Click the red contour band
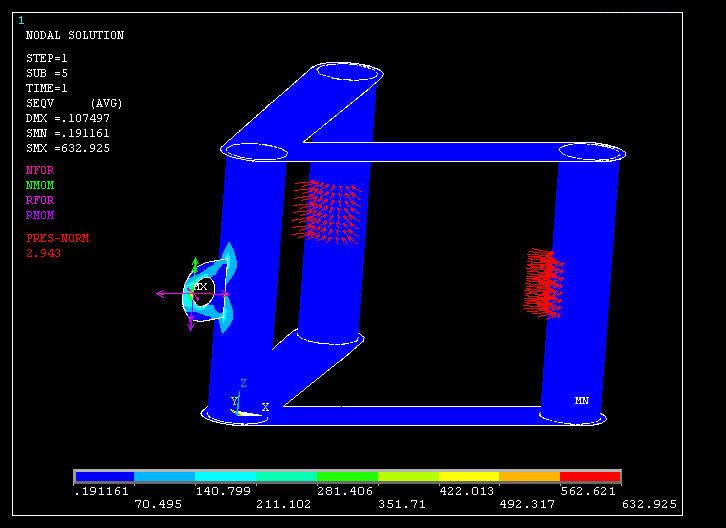This screenshot has width=726, height=528. point(590,476)
